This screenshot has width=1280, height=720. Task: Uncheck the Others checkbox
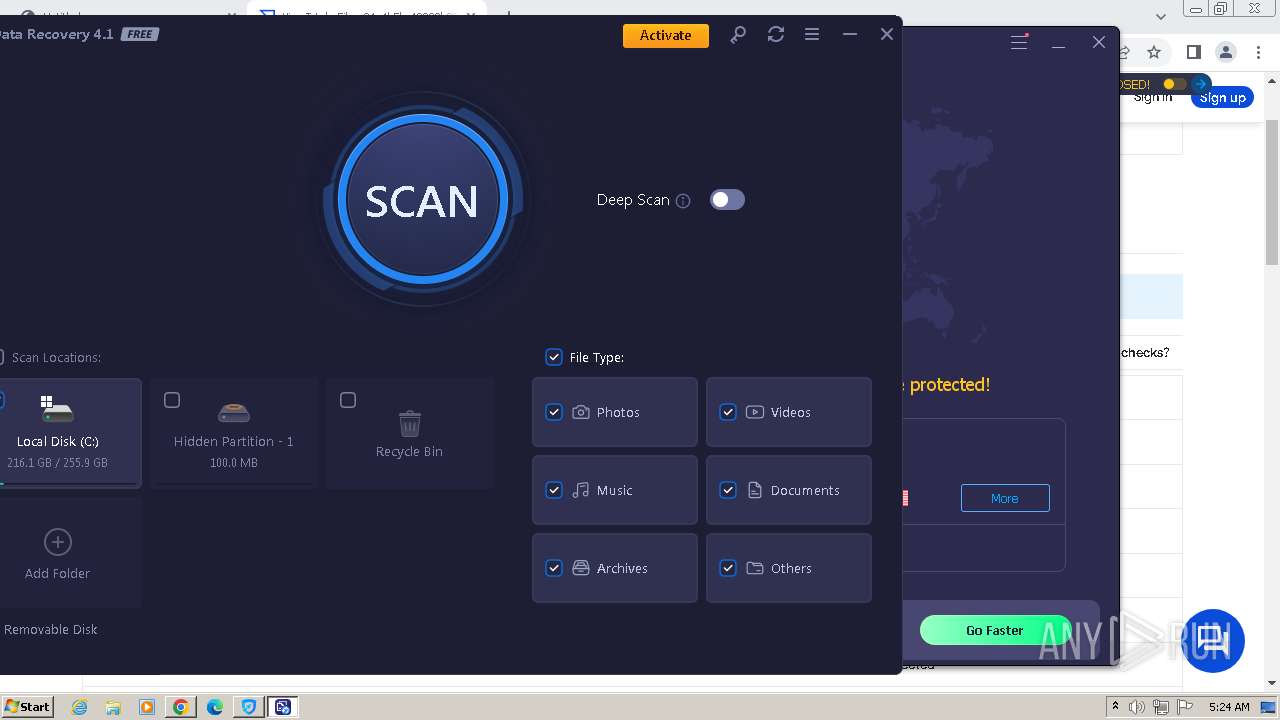click(x=728, y=568)
